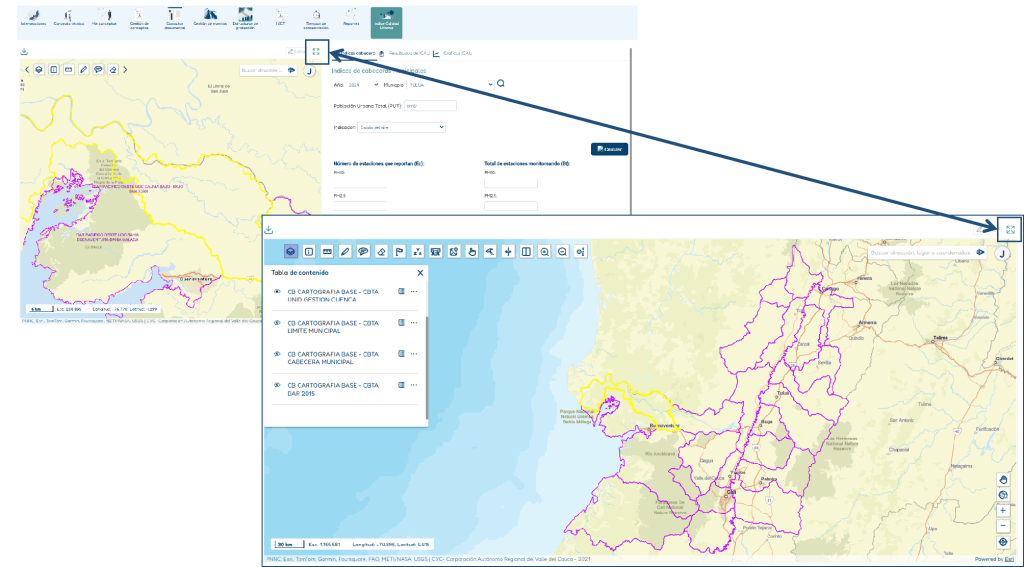1024x567 pixels.
Task: Select the hand pointer tool in large map toolbar
Action: point(472,251)
